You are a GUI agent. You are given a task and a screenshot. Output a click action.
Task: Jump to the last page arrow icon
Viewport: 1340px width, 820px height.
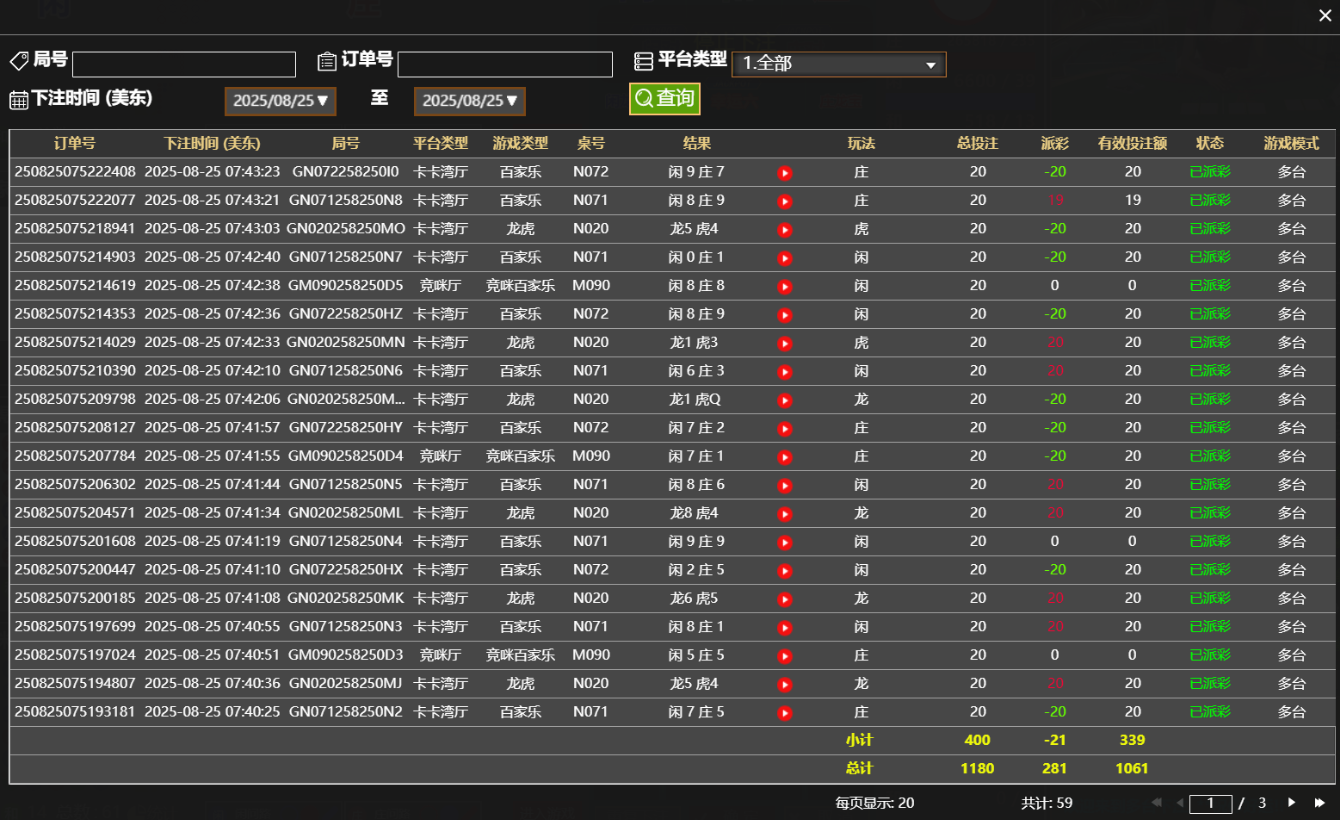pyautogui.click(x=1319, y=802)
